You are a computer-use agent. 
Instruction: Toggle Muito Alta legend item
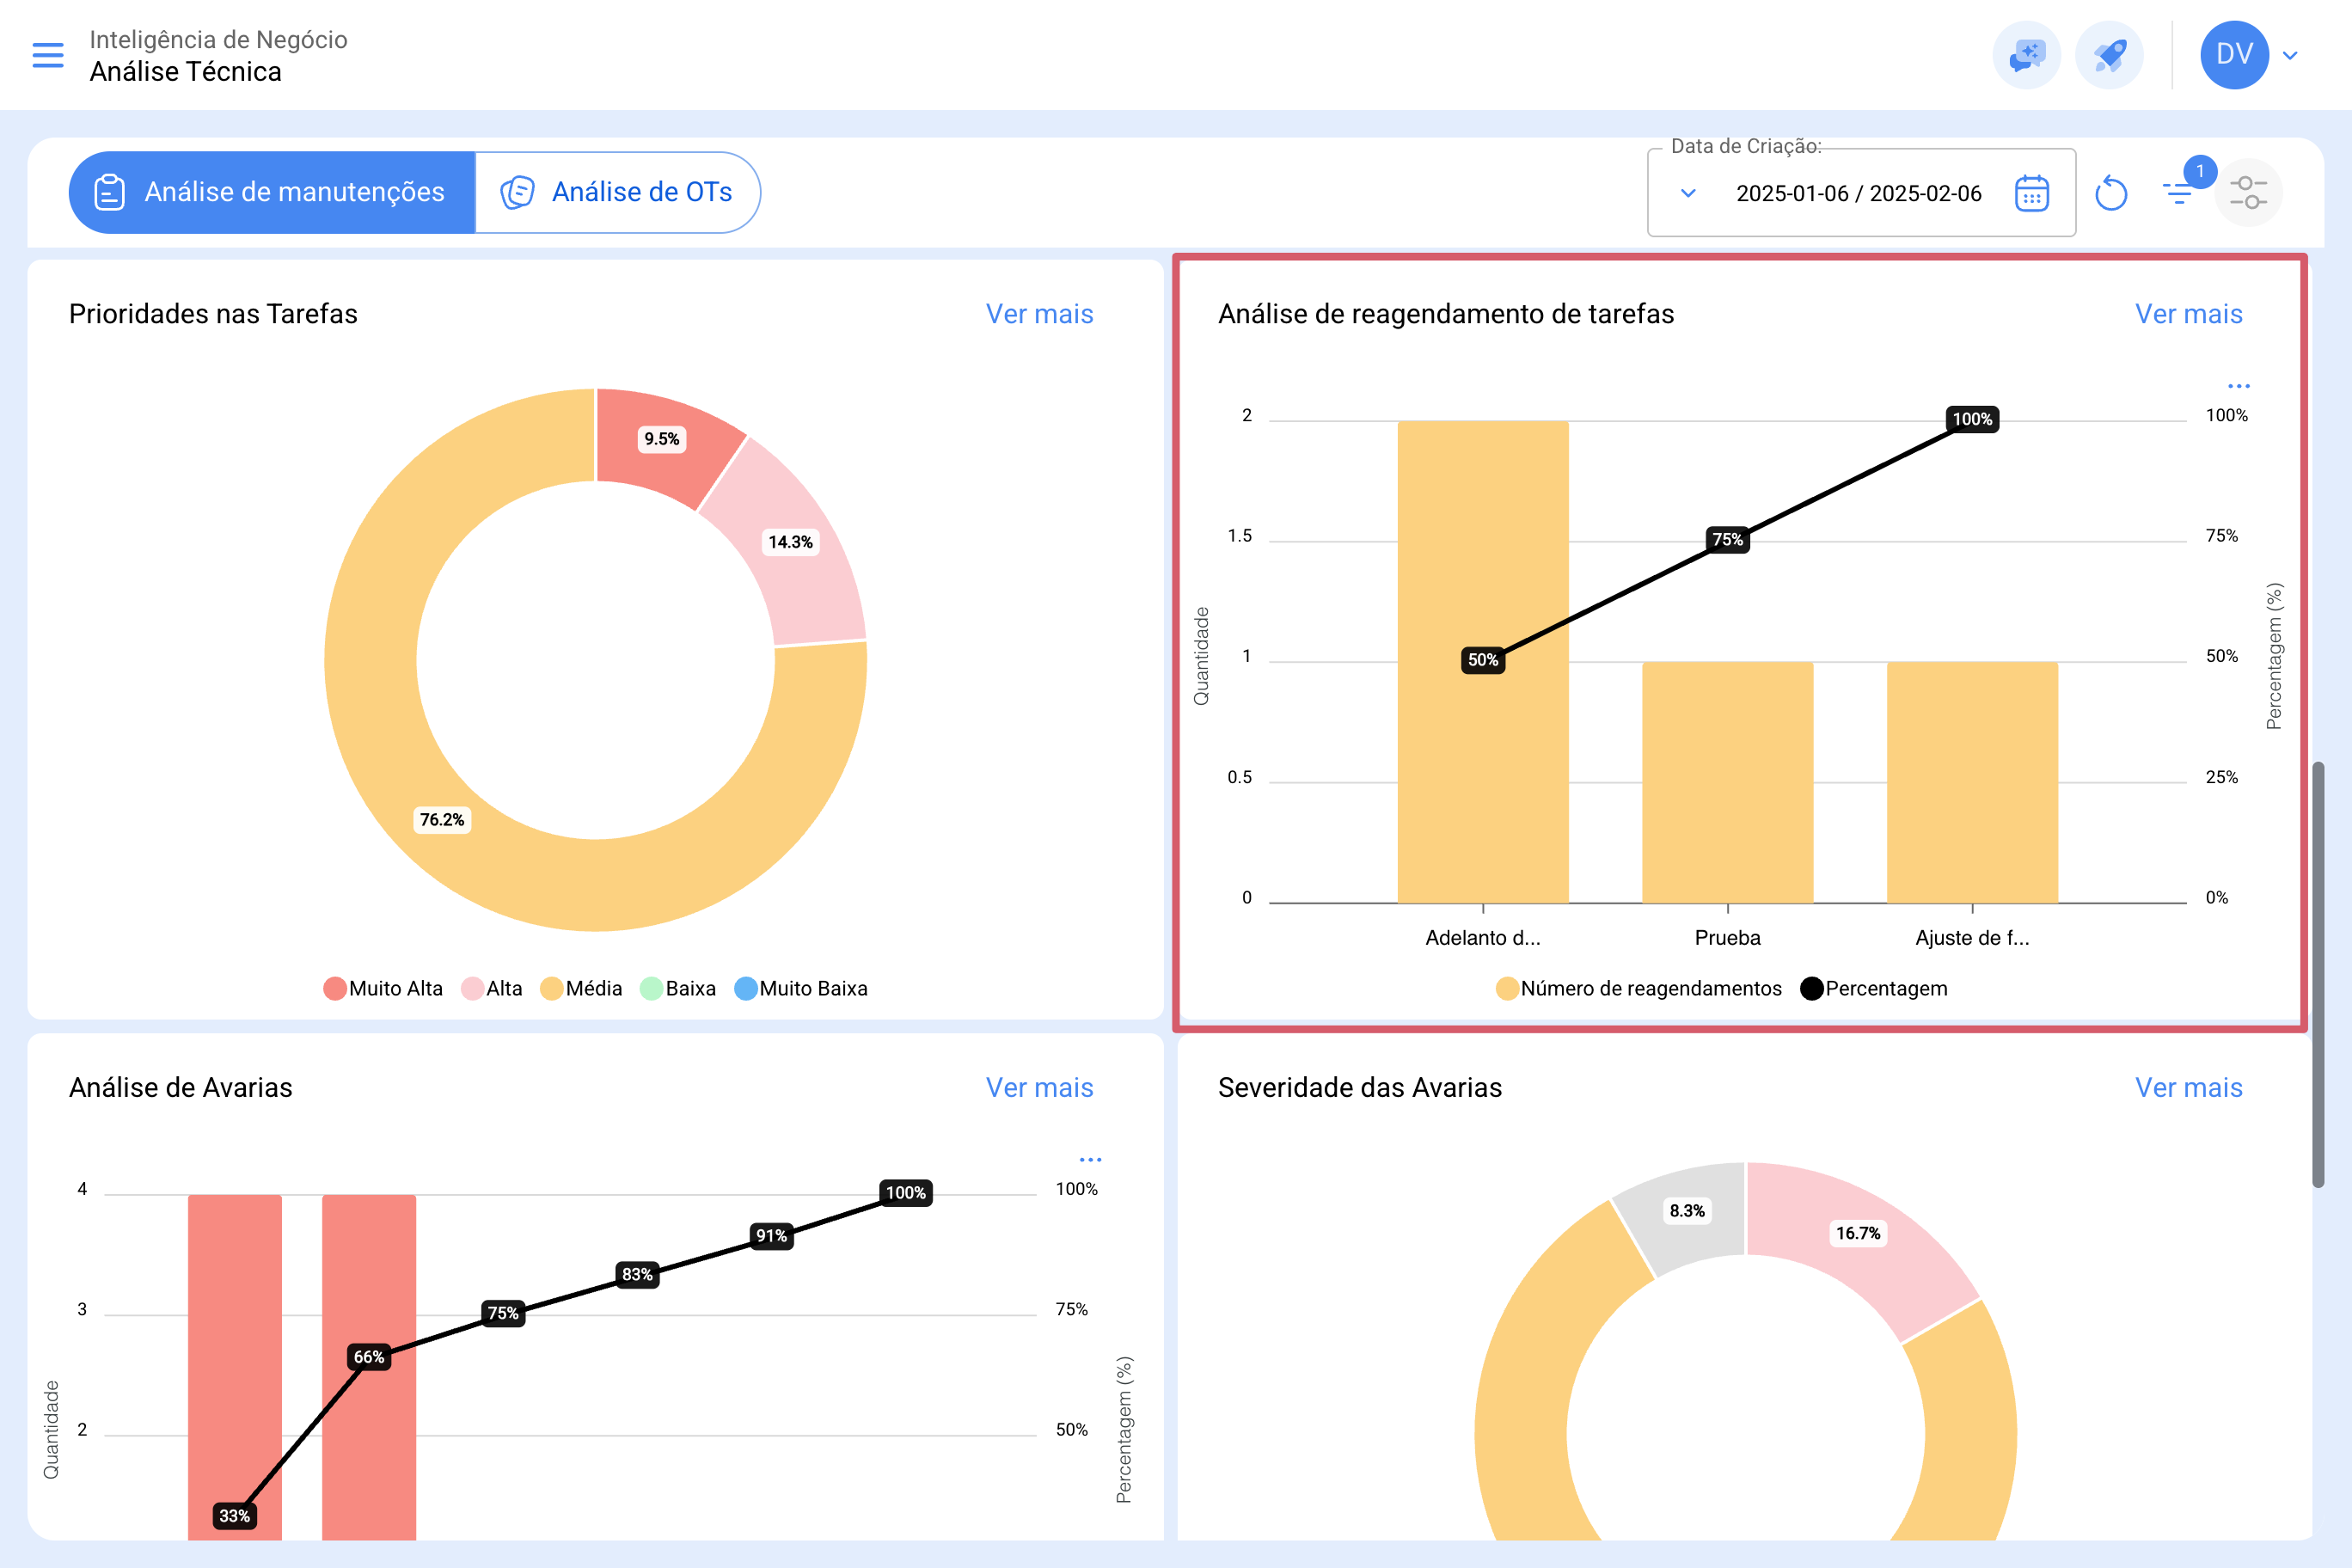[x=383, y=989]
